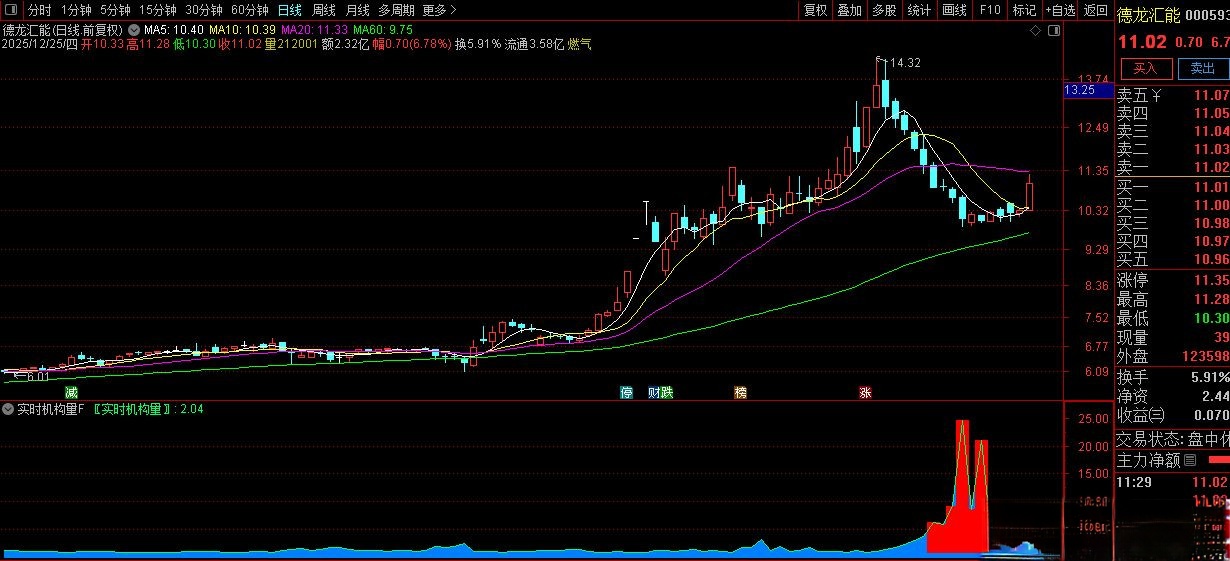Open the list icon next to 主力净额

[1190, 460]
